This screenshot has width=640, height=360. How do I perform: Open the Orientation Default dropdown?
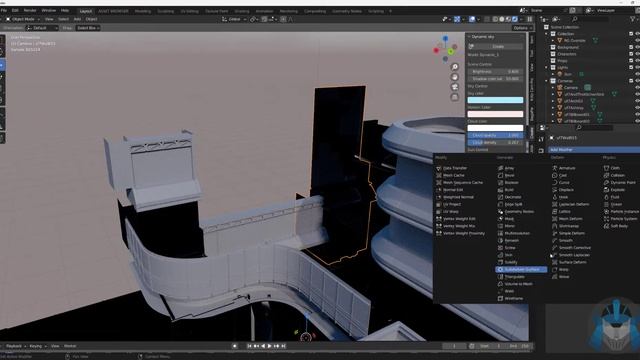pyautogui.click(x=42, y=28)
